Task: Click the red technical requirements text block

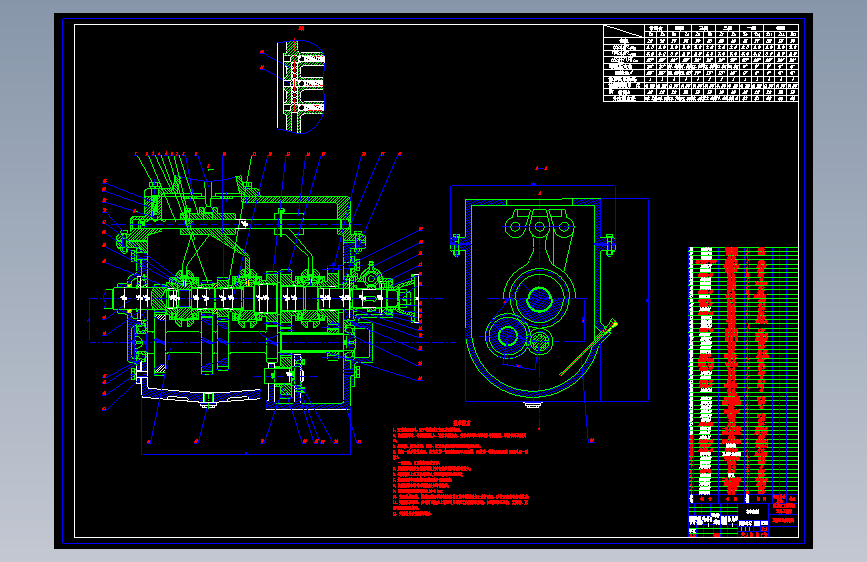Action: [x=461, y=469]
